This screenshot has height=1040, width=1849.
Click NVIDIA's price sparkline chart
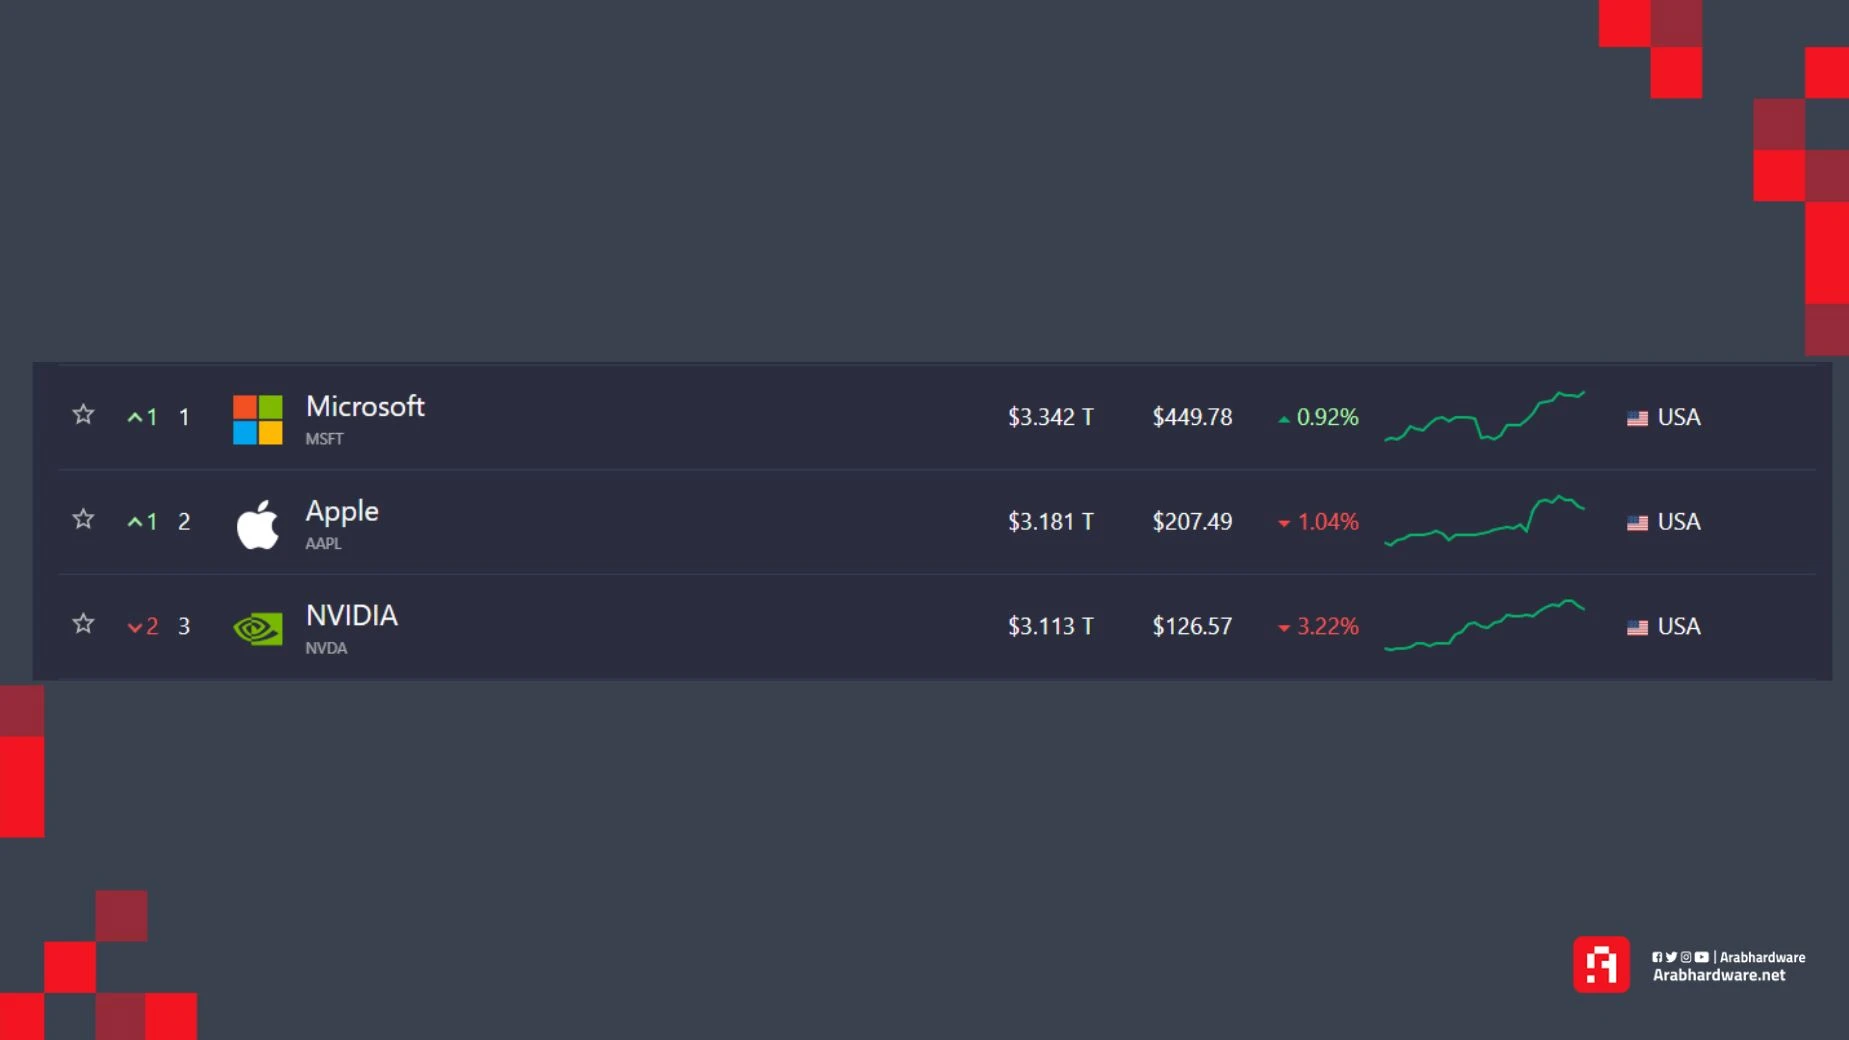pyautogui.click(x=1485, y=625)
